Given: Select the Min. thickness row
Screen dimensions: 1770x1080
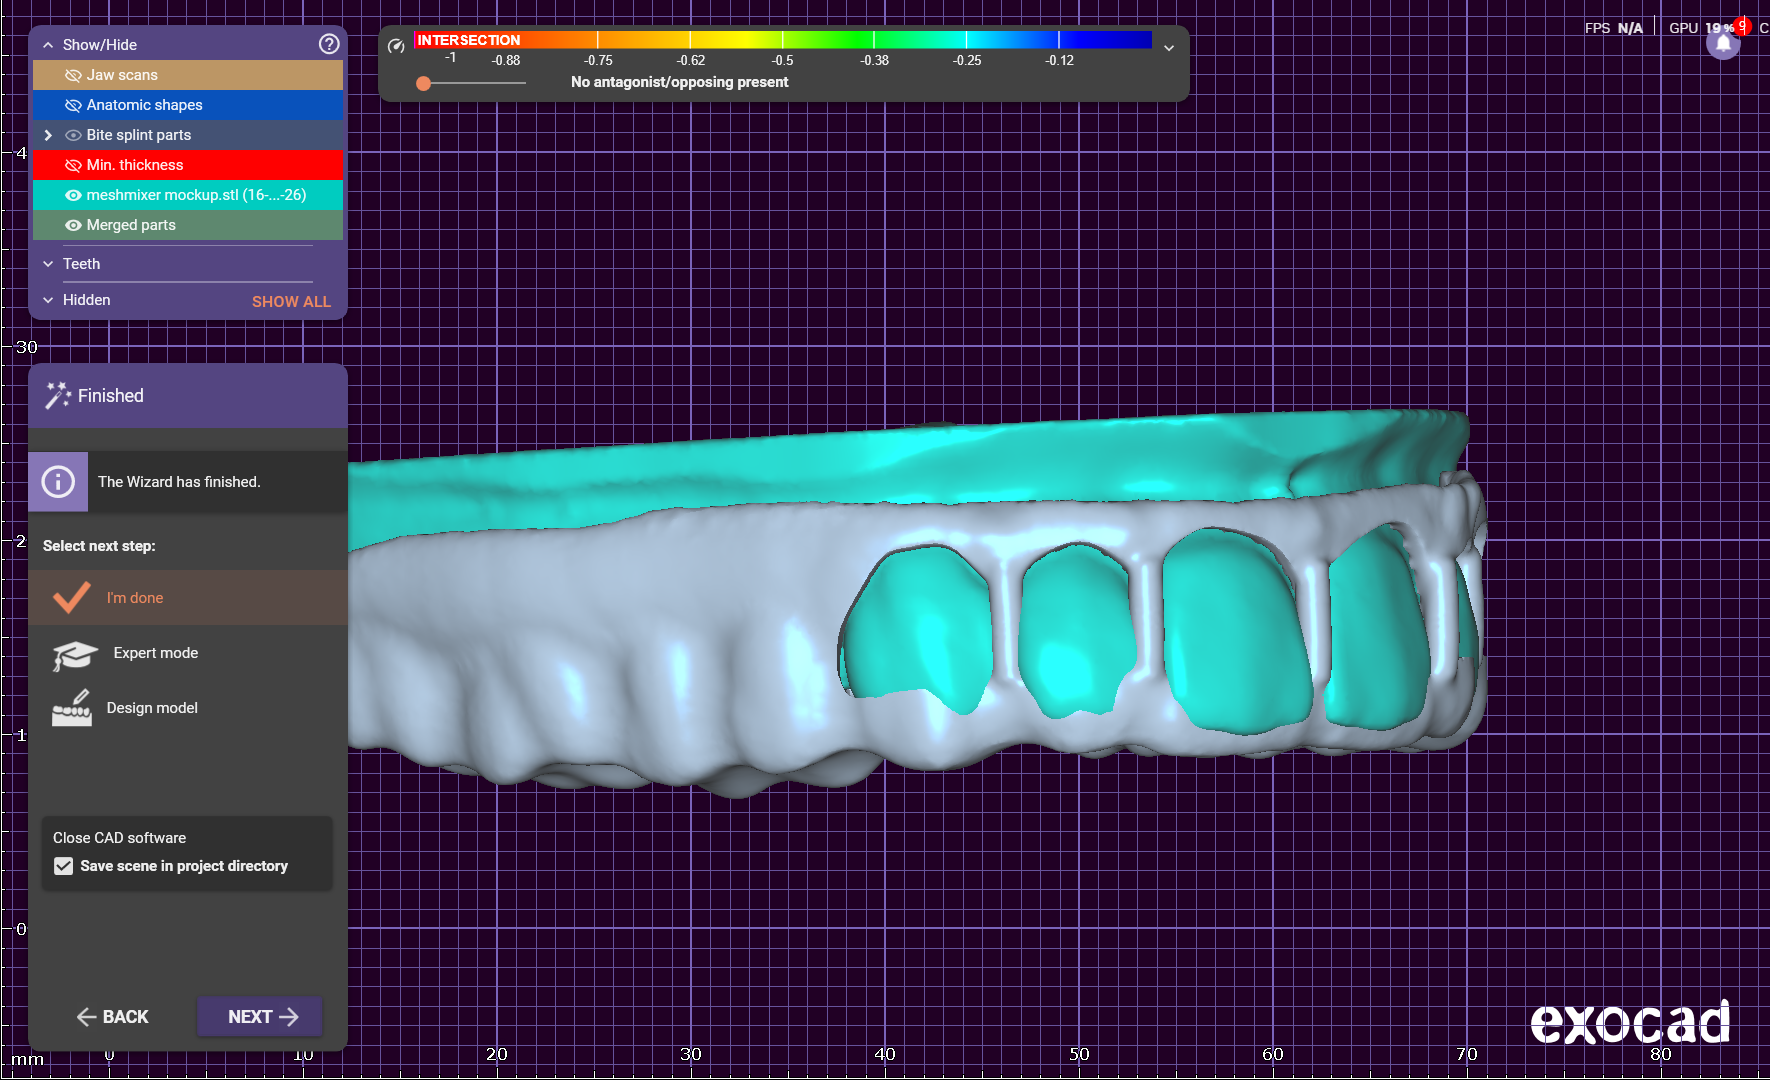Looking at the screenshot, I should click(135, 165).
